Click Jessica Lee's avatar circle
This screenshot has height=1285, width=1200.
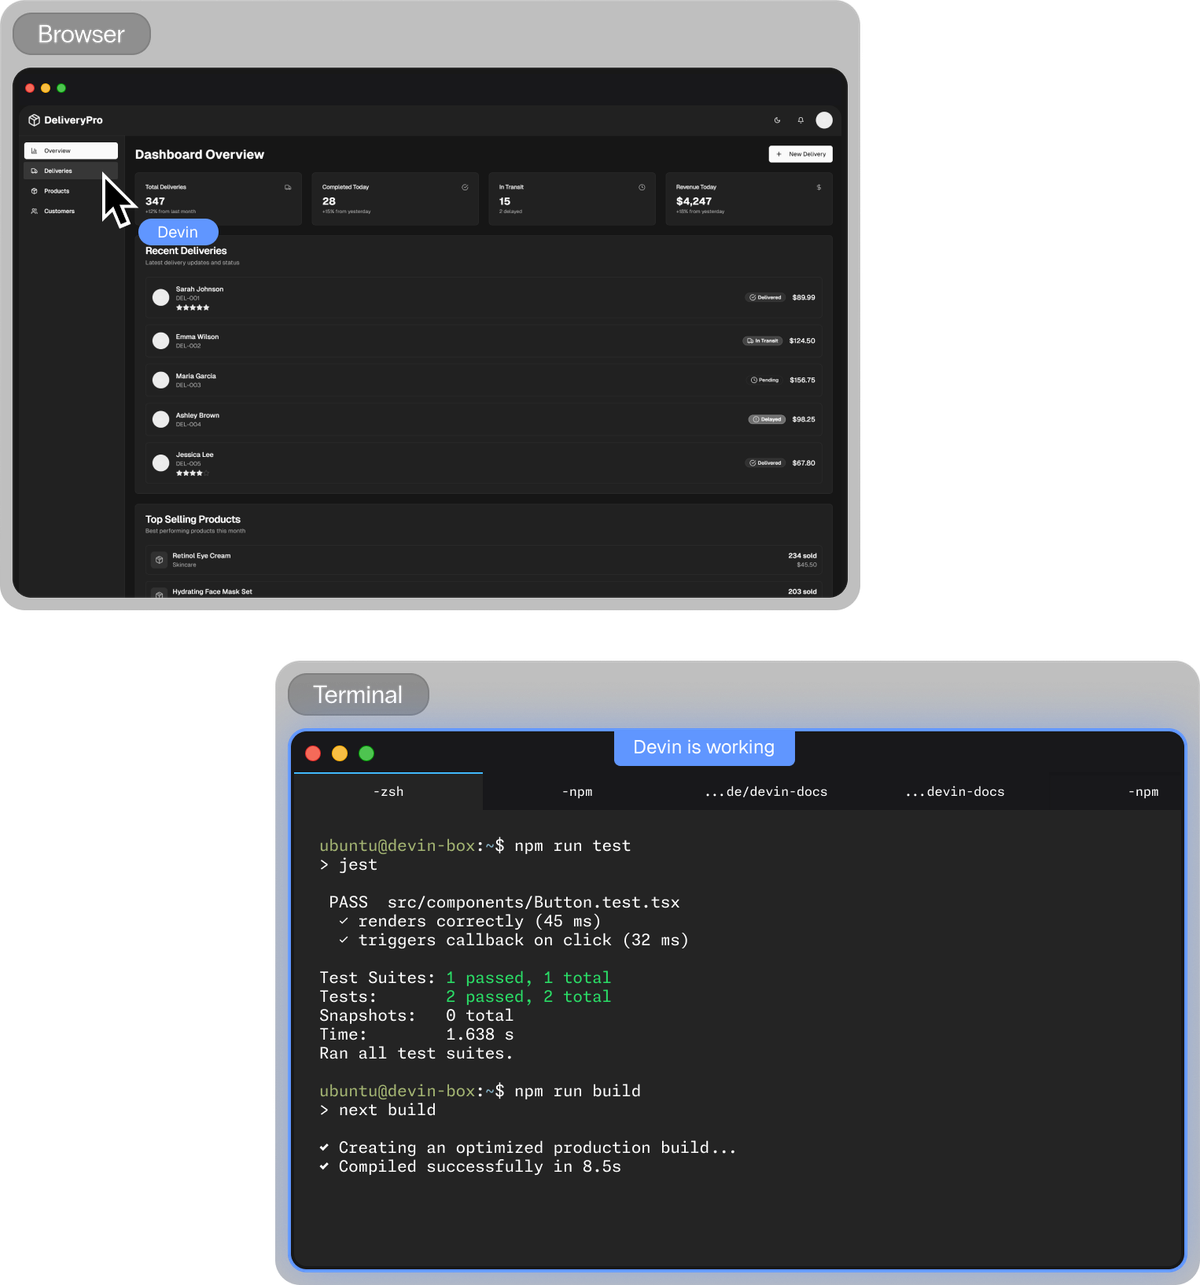click(161, 463)
